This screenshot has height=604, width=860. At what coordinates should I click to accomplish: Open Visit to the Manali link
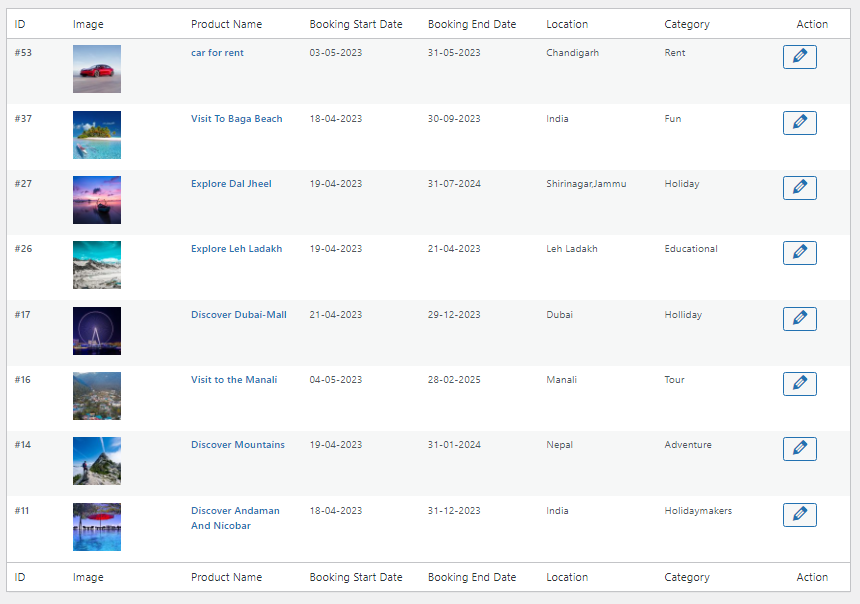coord(234,380)
